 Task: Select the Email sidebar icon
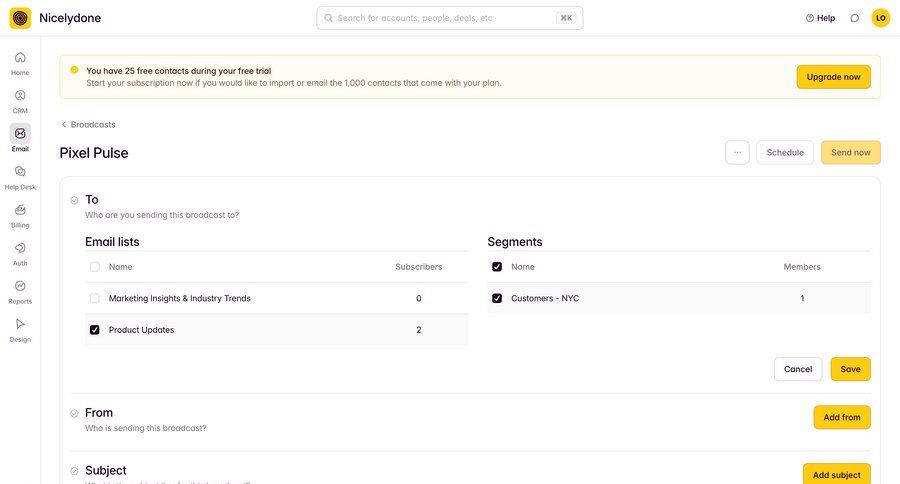(x=20, y=134)
